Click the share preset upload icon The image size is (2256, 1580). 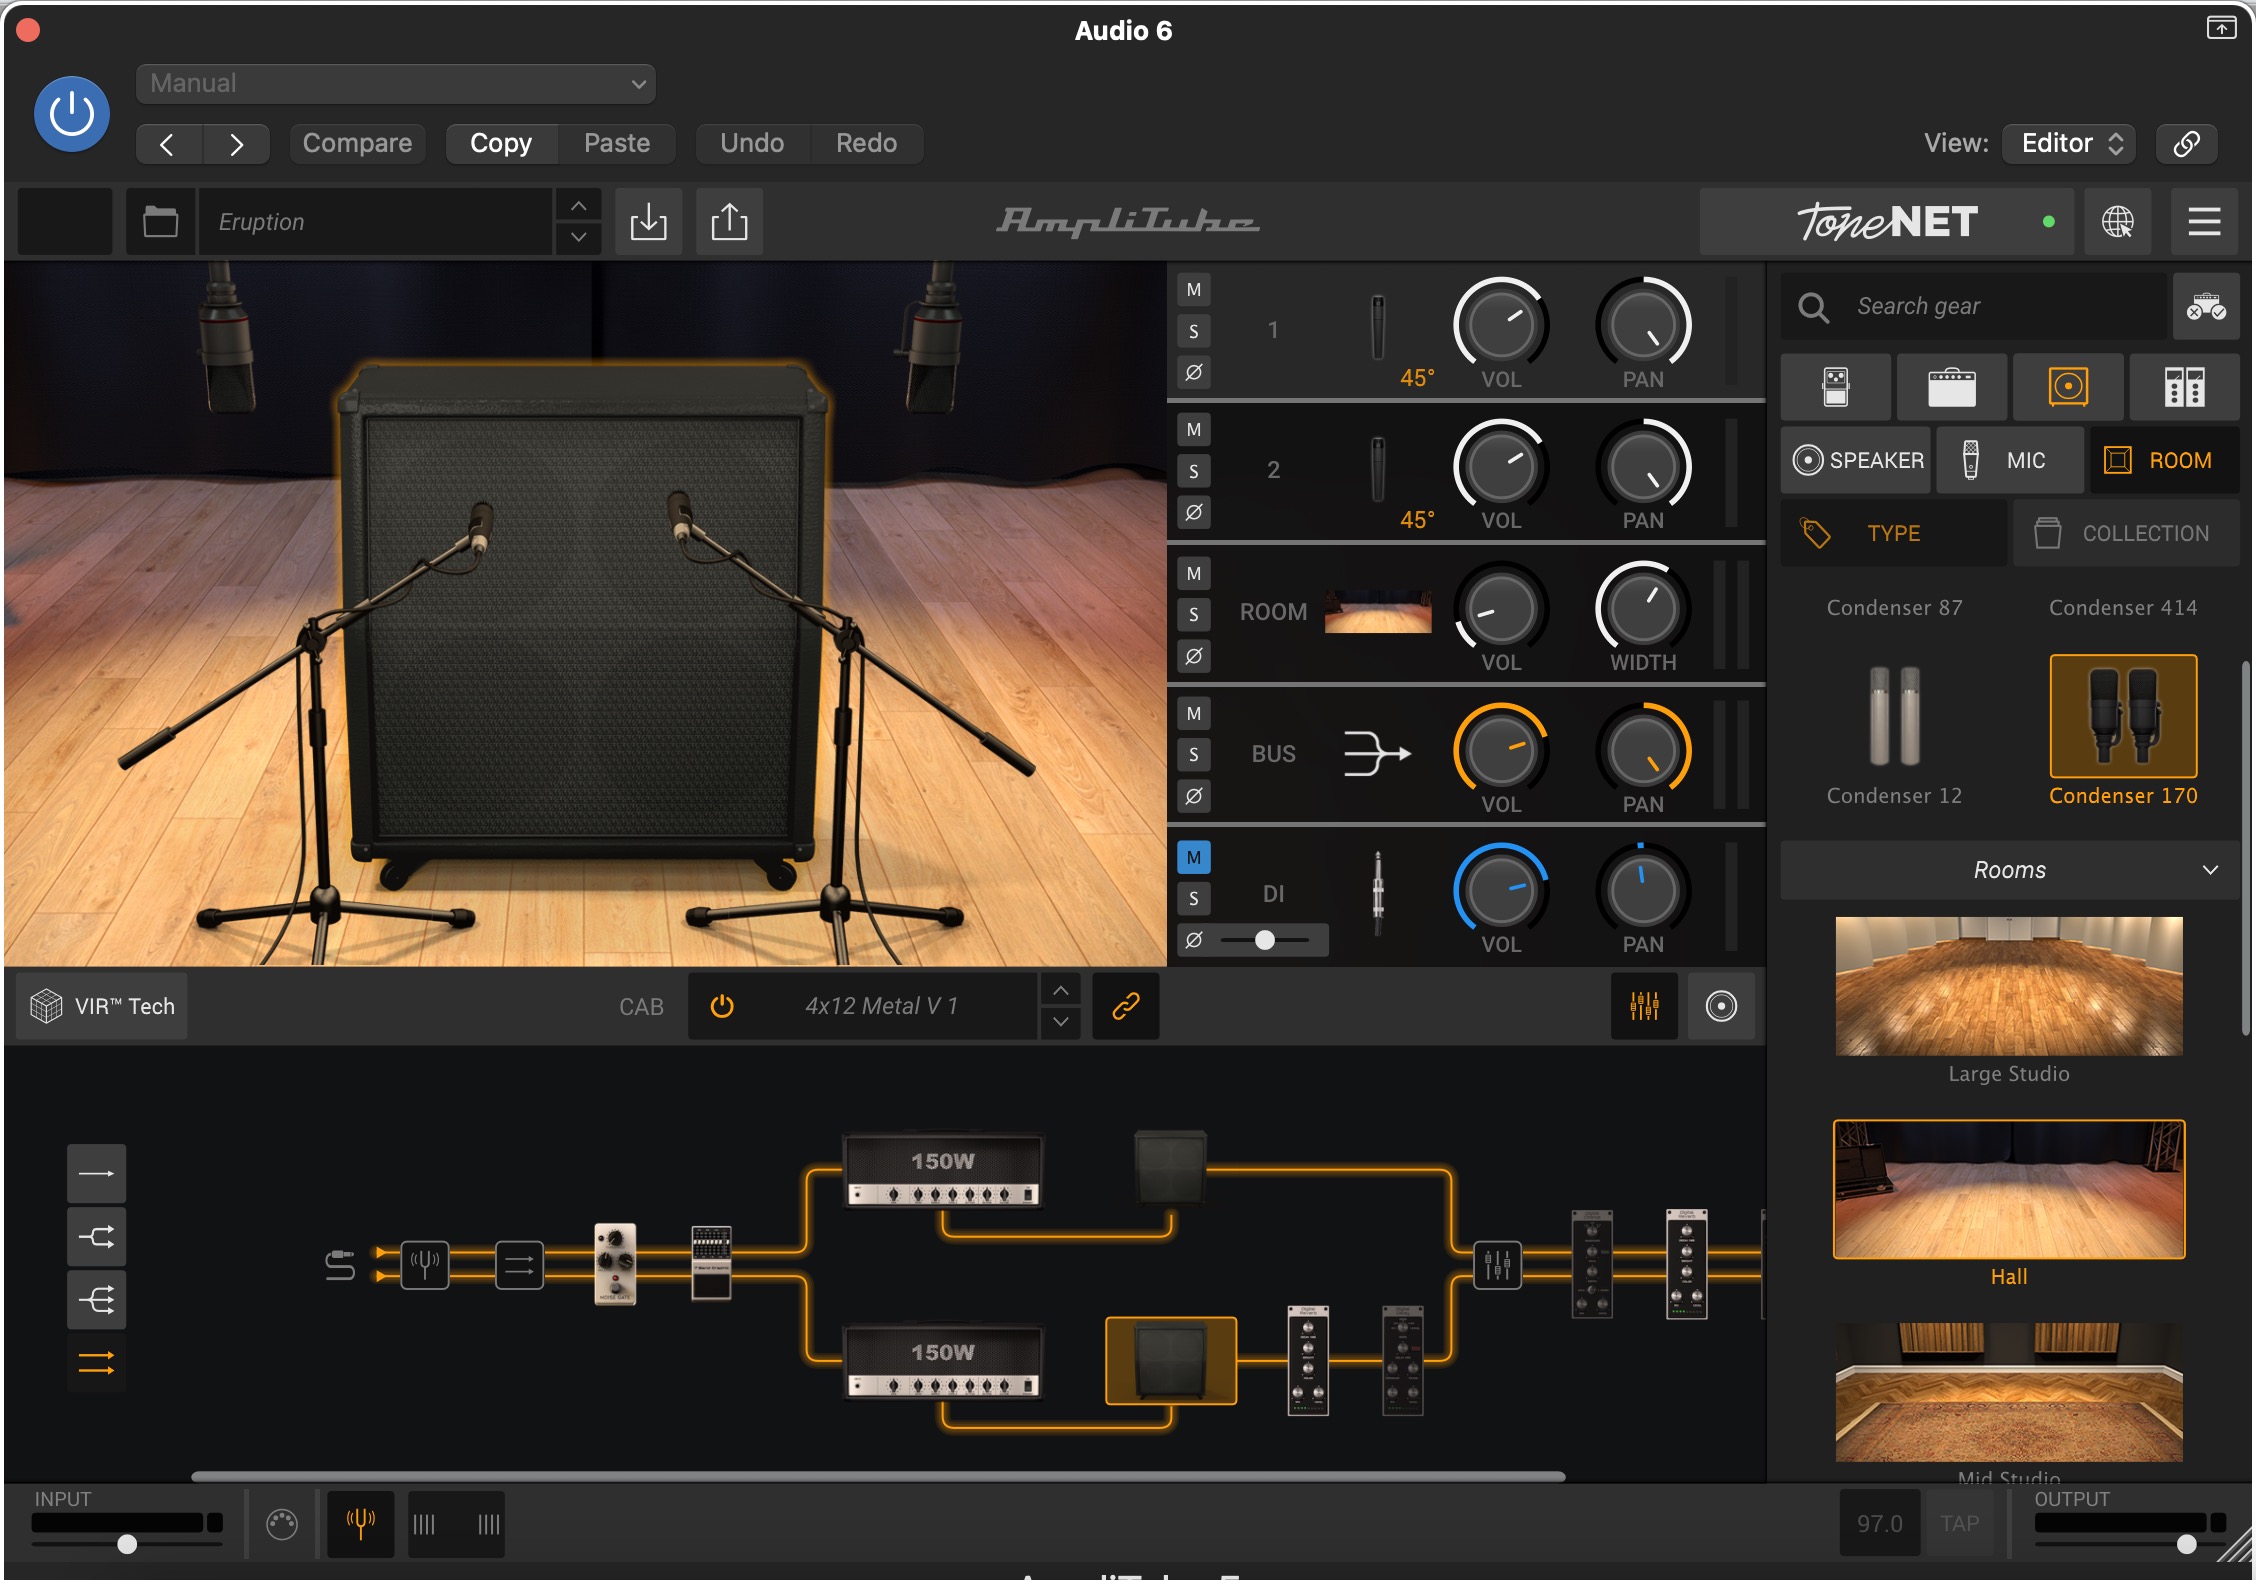coord(729,222)
